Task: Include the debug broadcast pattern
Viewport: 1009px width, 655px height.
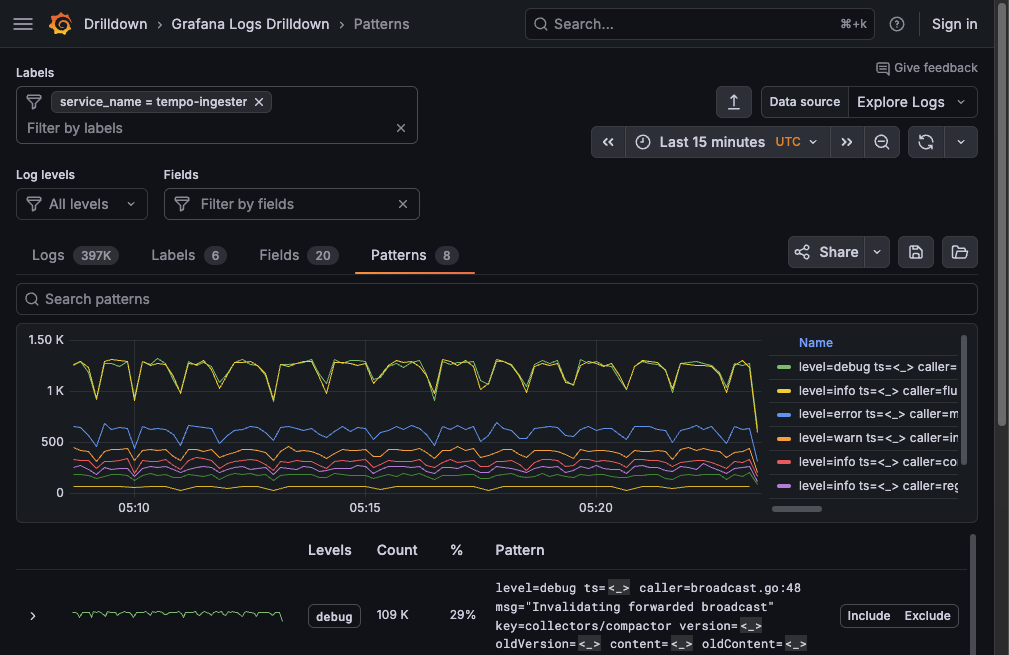Action: click(x=868, y=616)
